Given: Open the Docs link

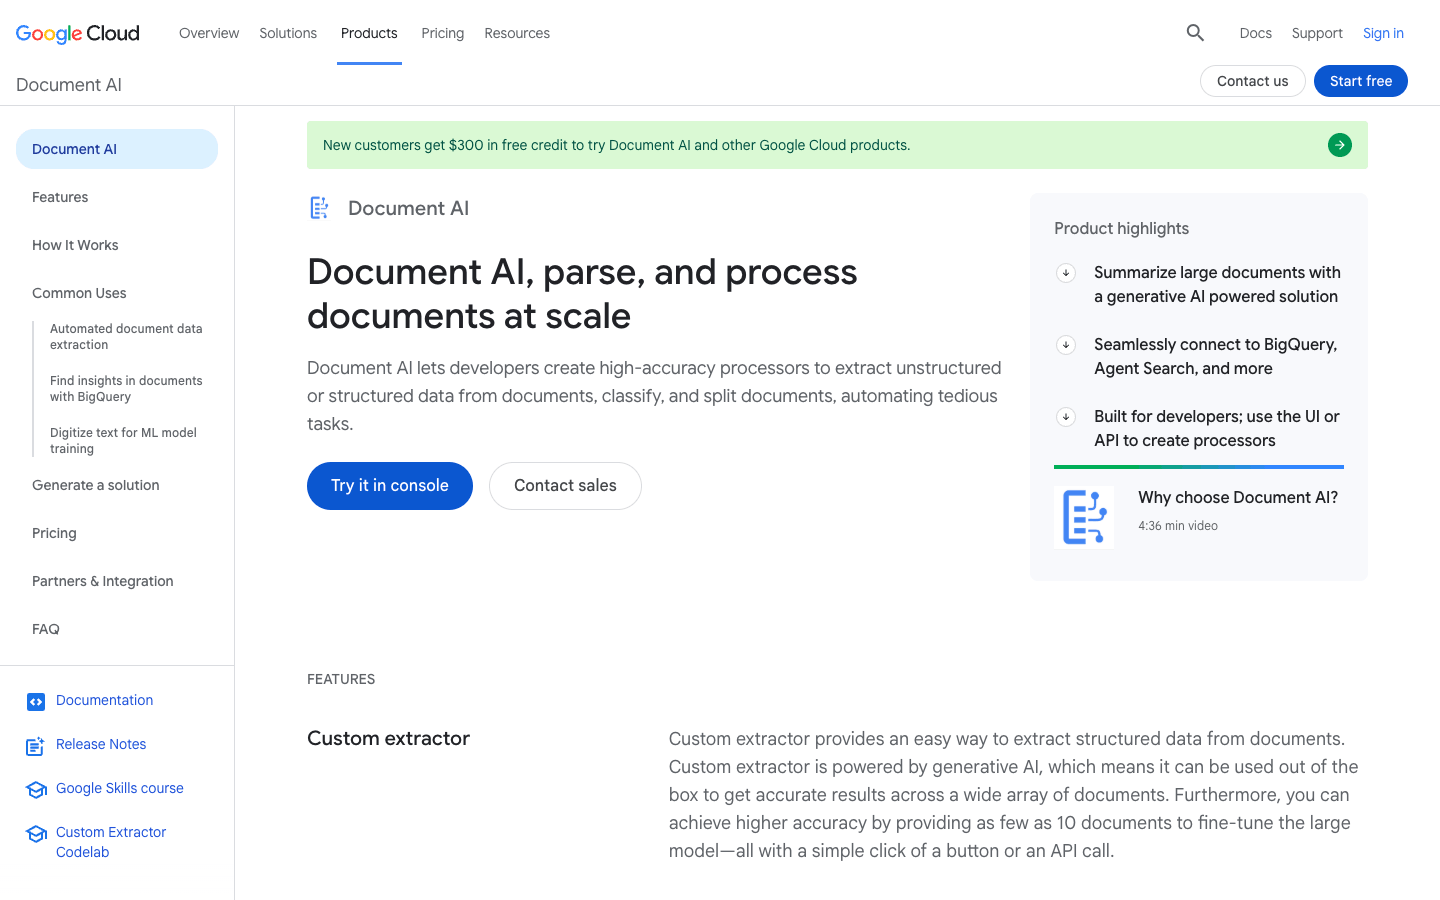Looking at the screenshot, I should click(1255, 33).
